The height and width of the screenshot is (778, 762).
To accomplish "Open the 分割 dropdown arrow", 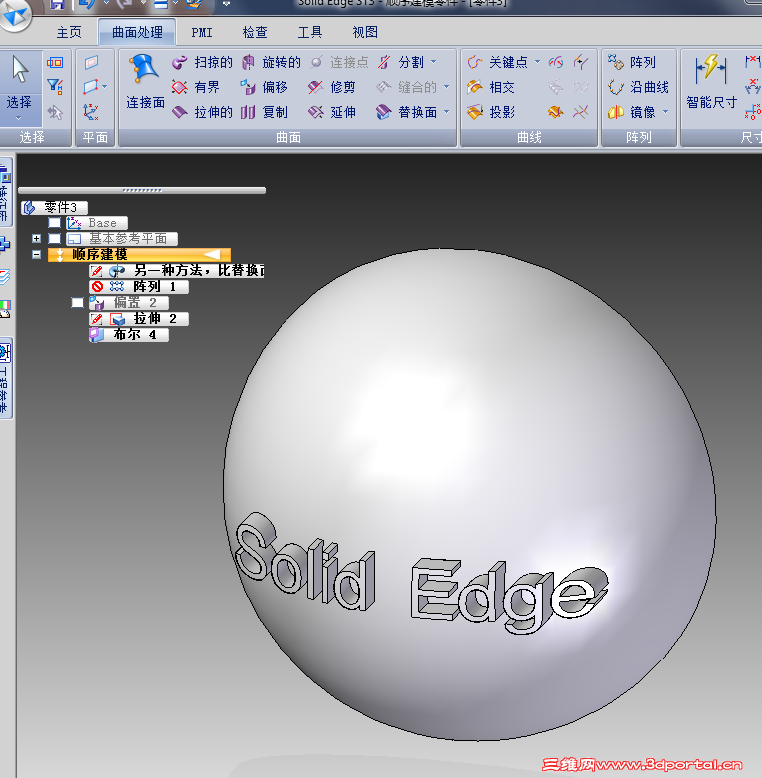I will (434, 62).
